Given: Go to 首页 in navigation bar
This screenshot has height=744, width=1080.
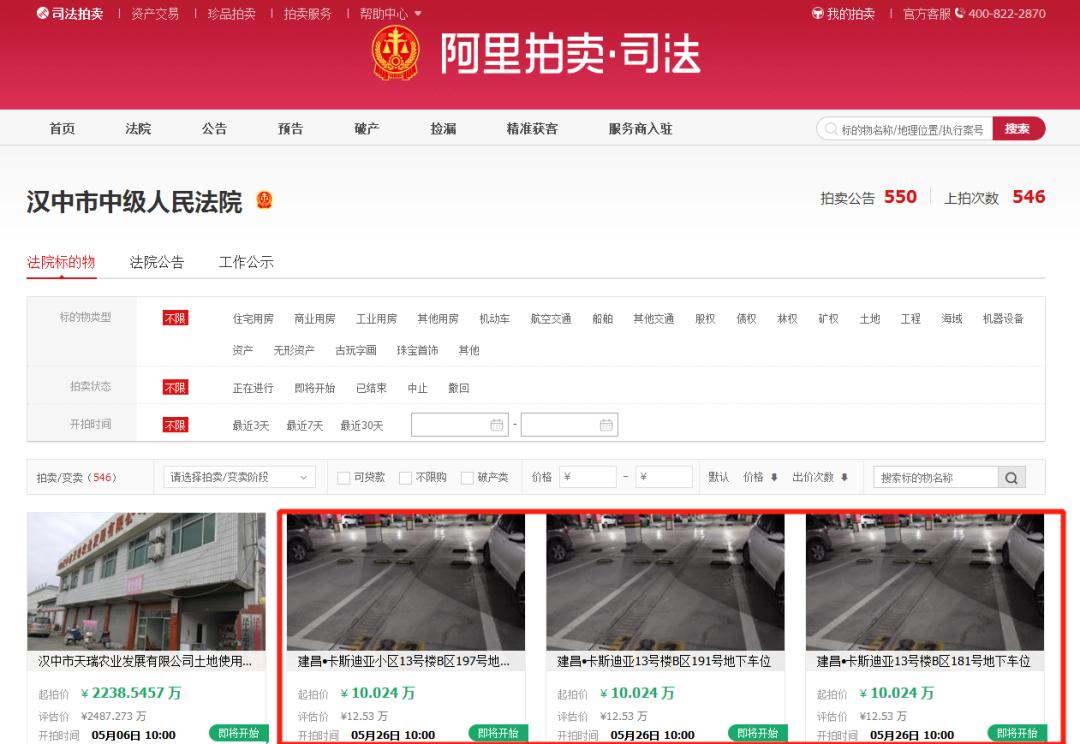Looking at the screenshot, I should tap(62, 129).
